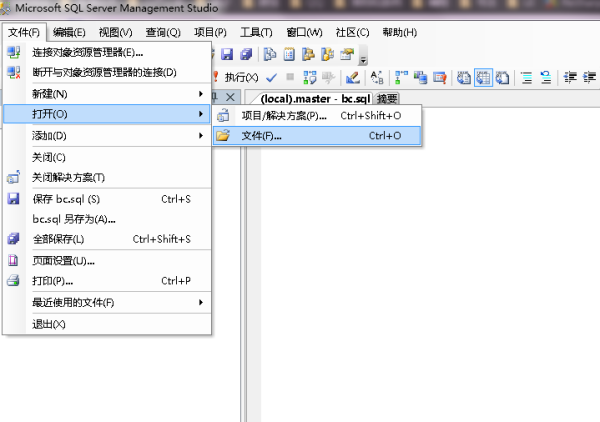
Task: Open the 编辑(E) menu
Action: pyautogui.click(x=69, y=33)
